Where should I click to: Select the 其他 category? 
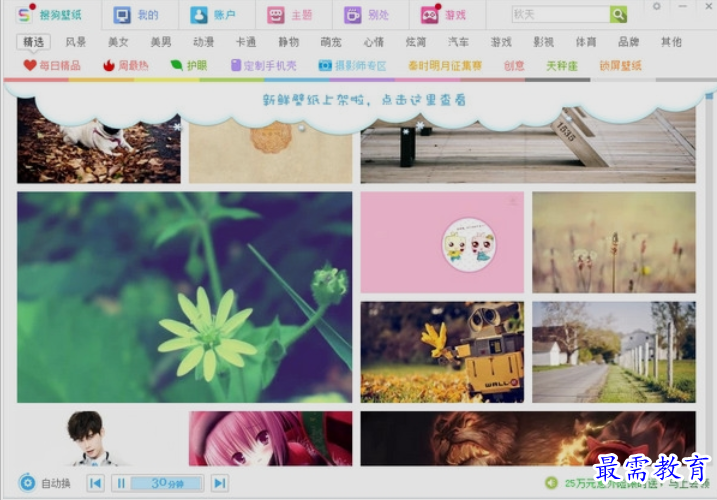point(671,42)
